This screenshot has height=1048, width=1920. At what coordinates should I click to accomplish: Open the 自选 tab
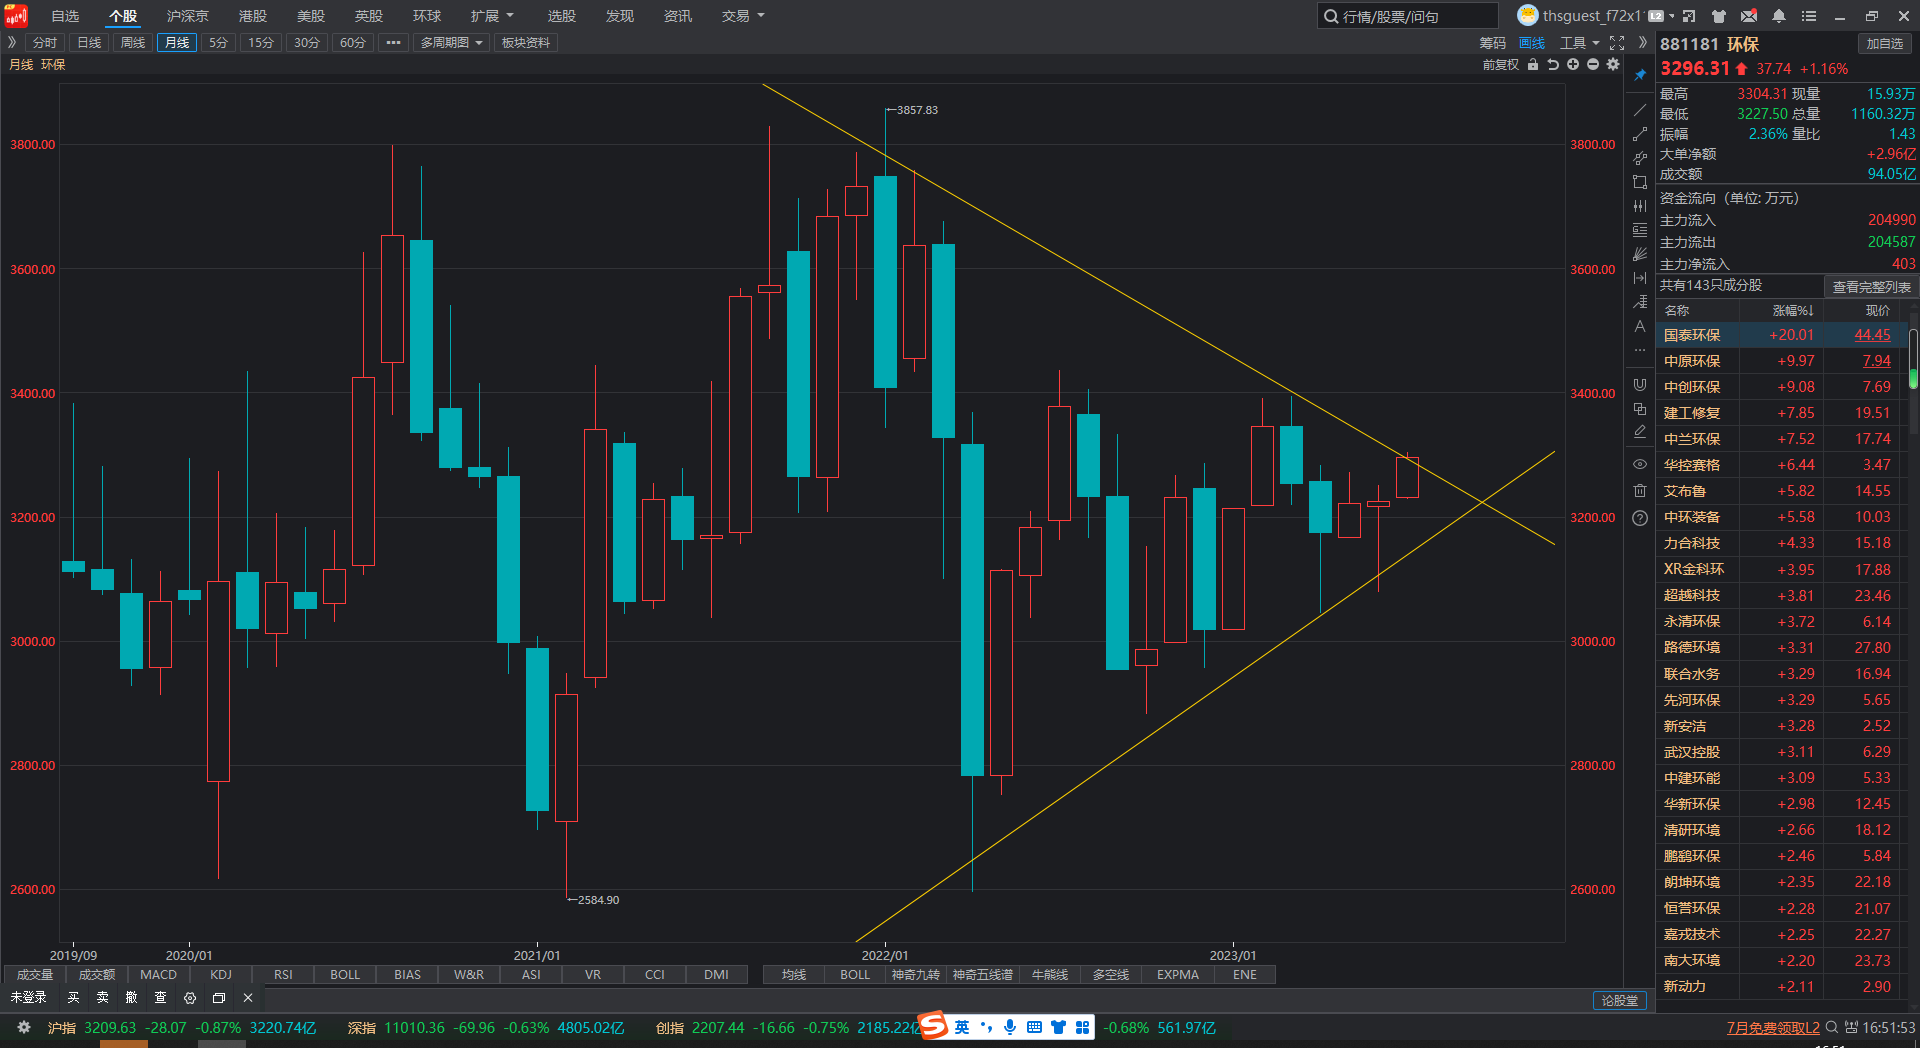point(65,16)
